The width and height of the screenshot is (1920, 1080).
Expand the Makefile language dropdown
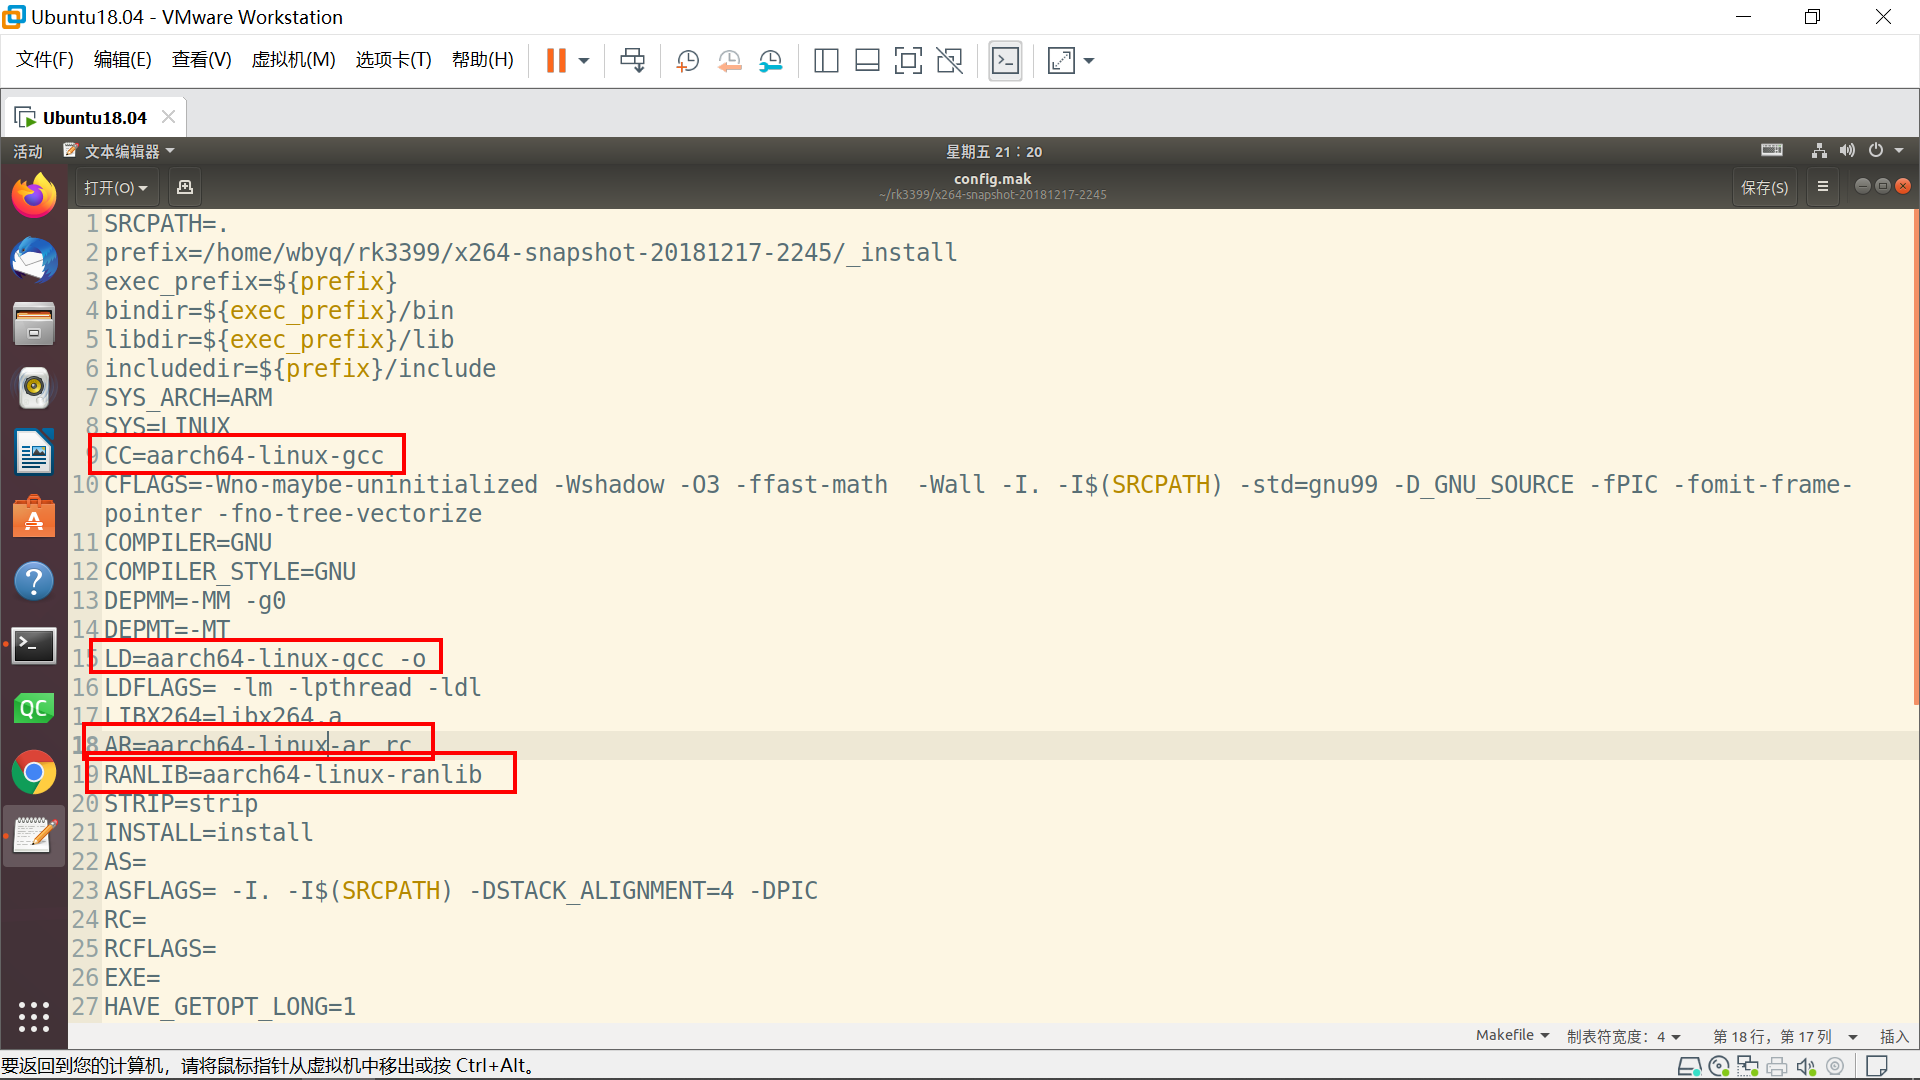click(1512, 1036)
